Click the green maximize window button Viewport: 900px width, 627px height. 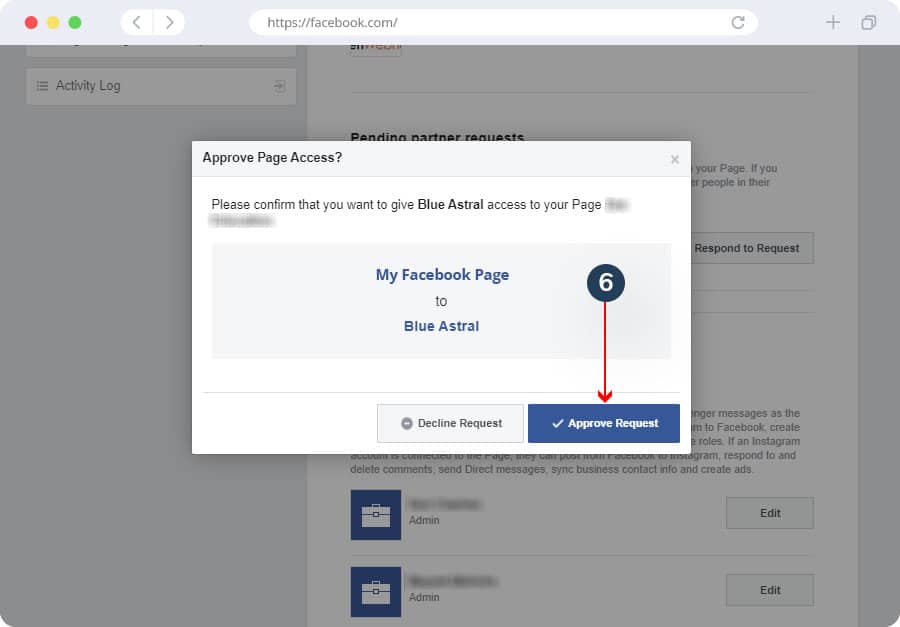[75, 22]
